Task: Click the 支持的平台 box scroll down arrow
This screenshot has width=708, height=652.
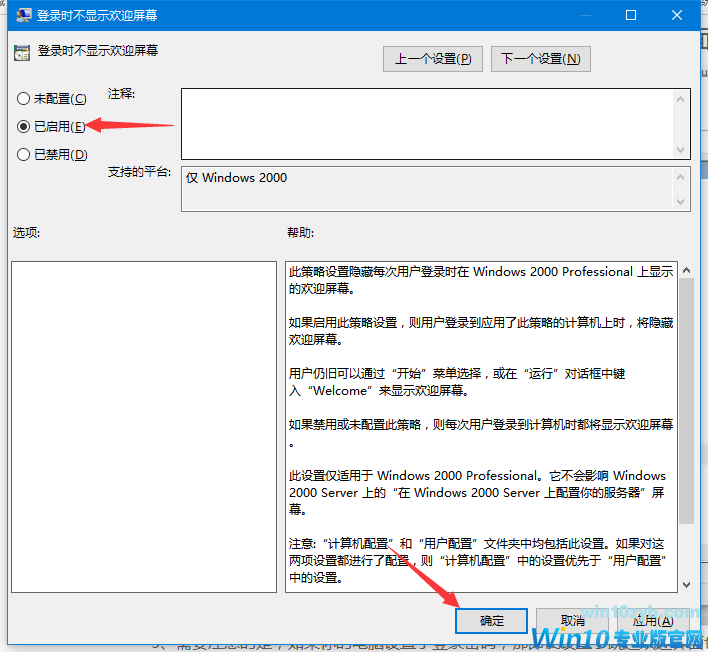Action: tap(680, 201)
